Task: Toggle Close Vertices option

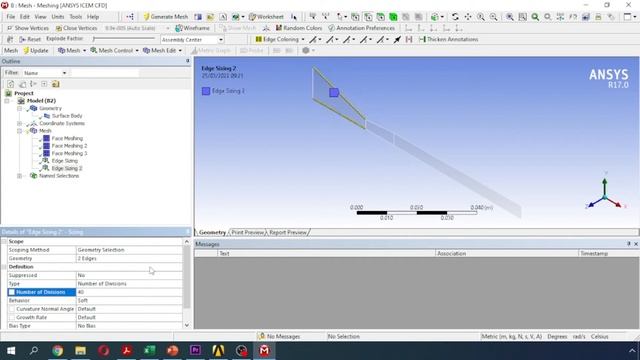Action: [76, 28]
